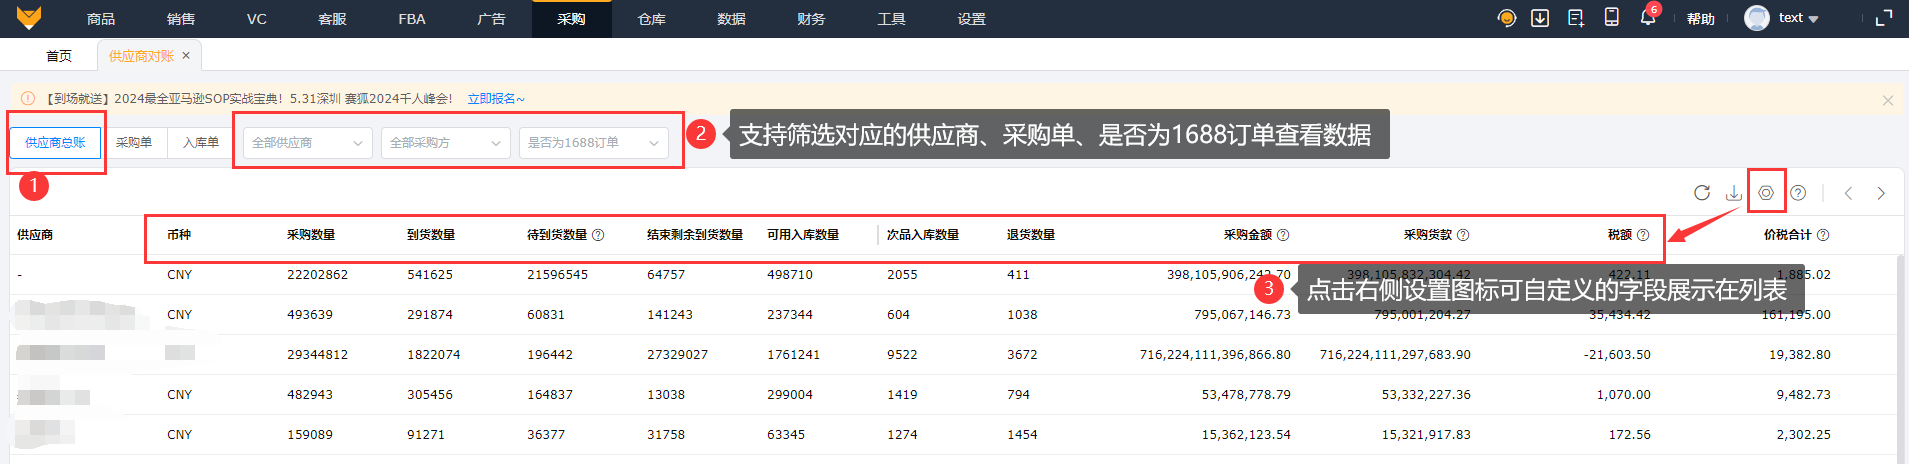Screen dimensions: 1909x464
Task: Click purchase quantity cell 22202862
Action: [x=317, y=275]
